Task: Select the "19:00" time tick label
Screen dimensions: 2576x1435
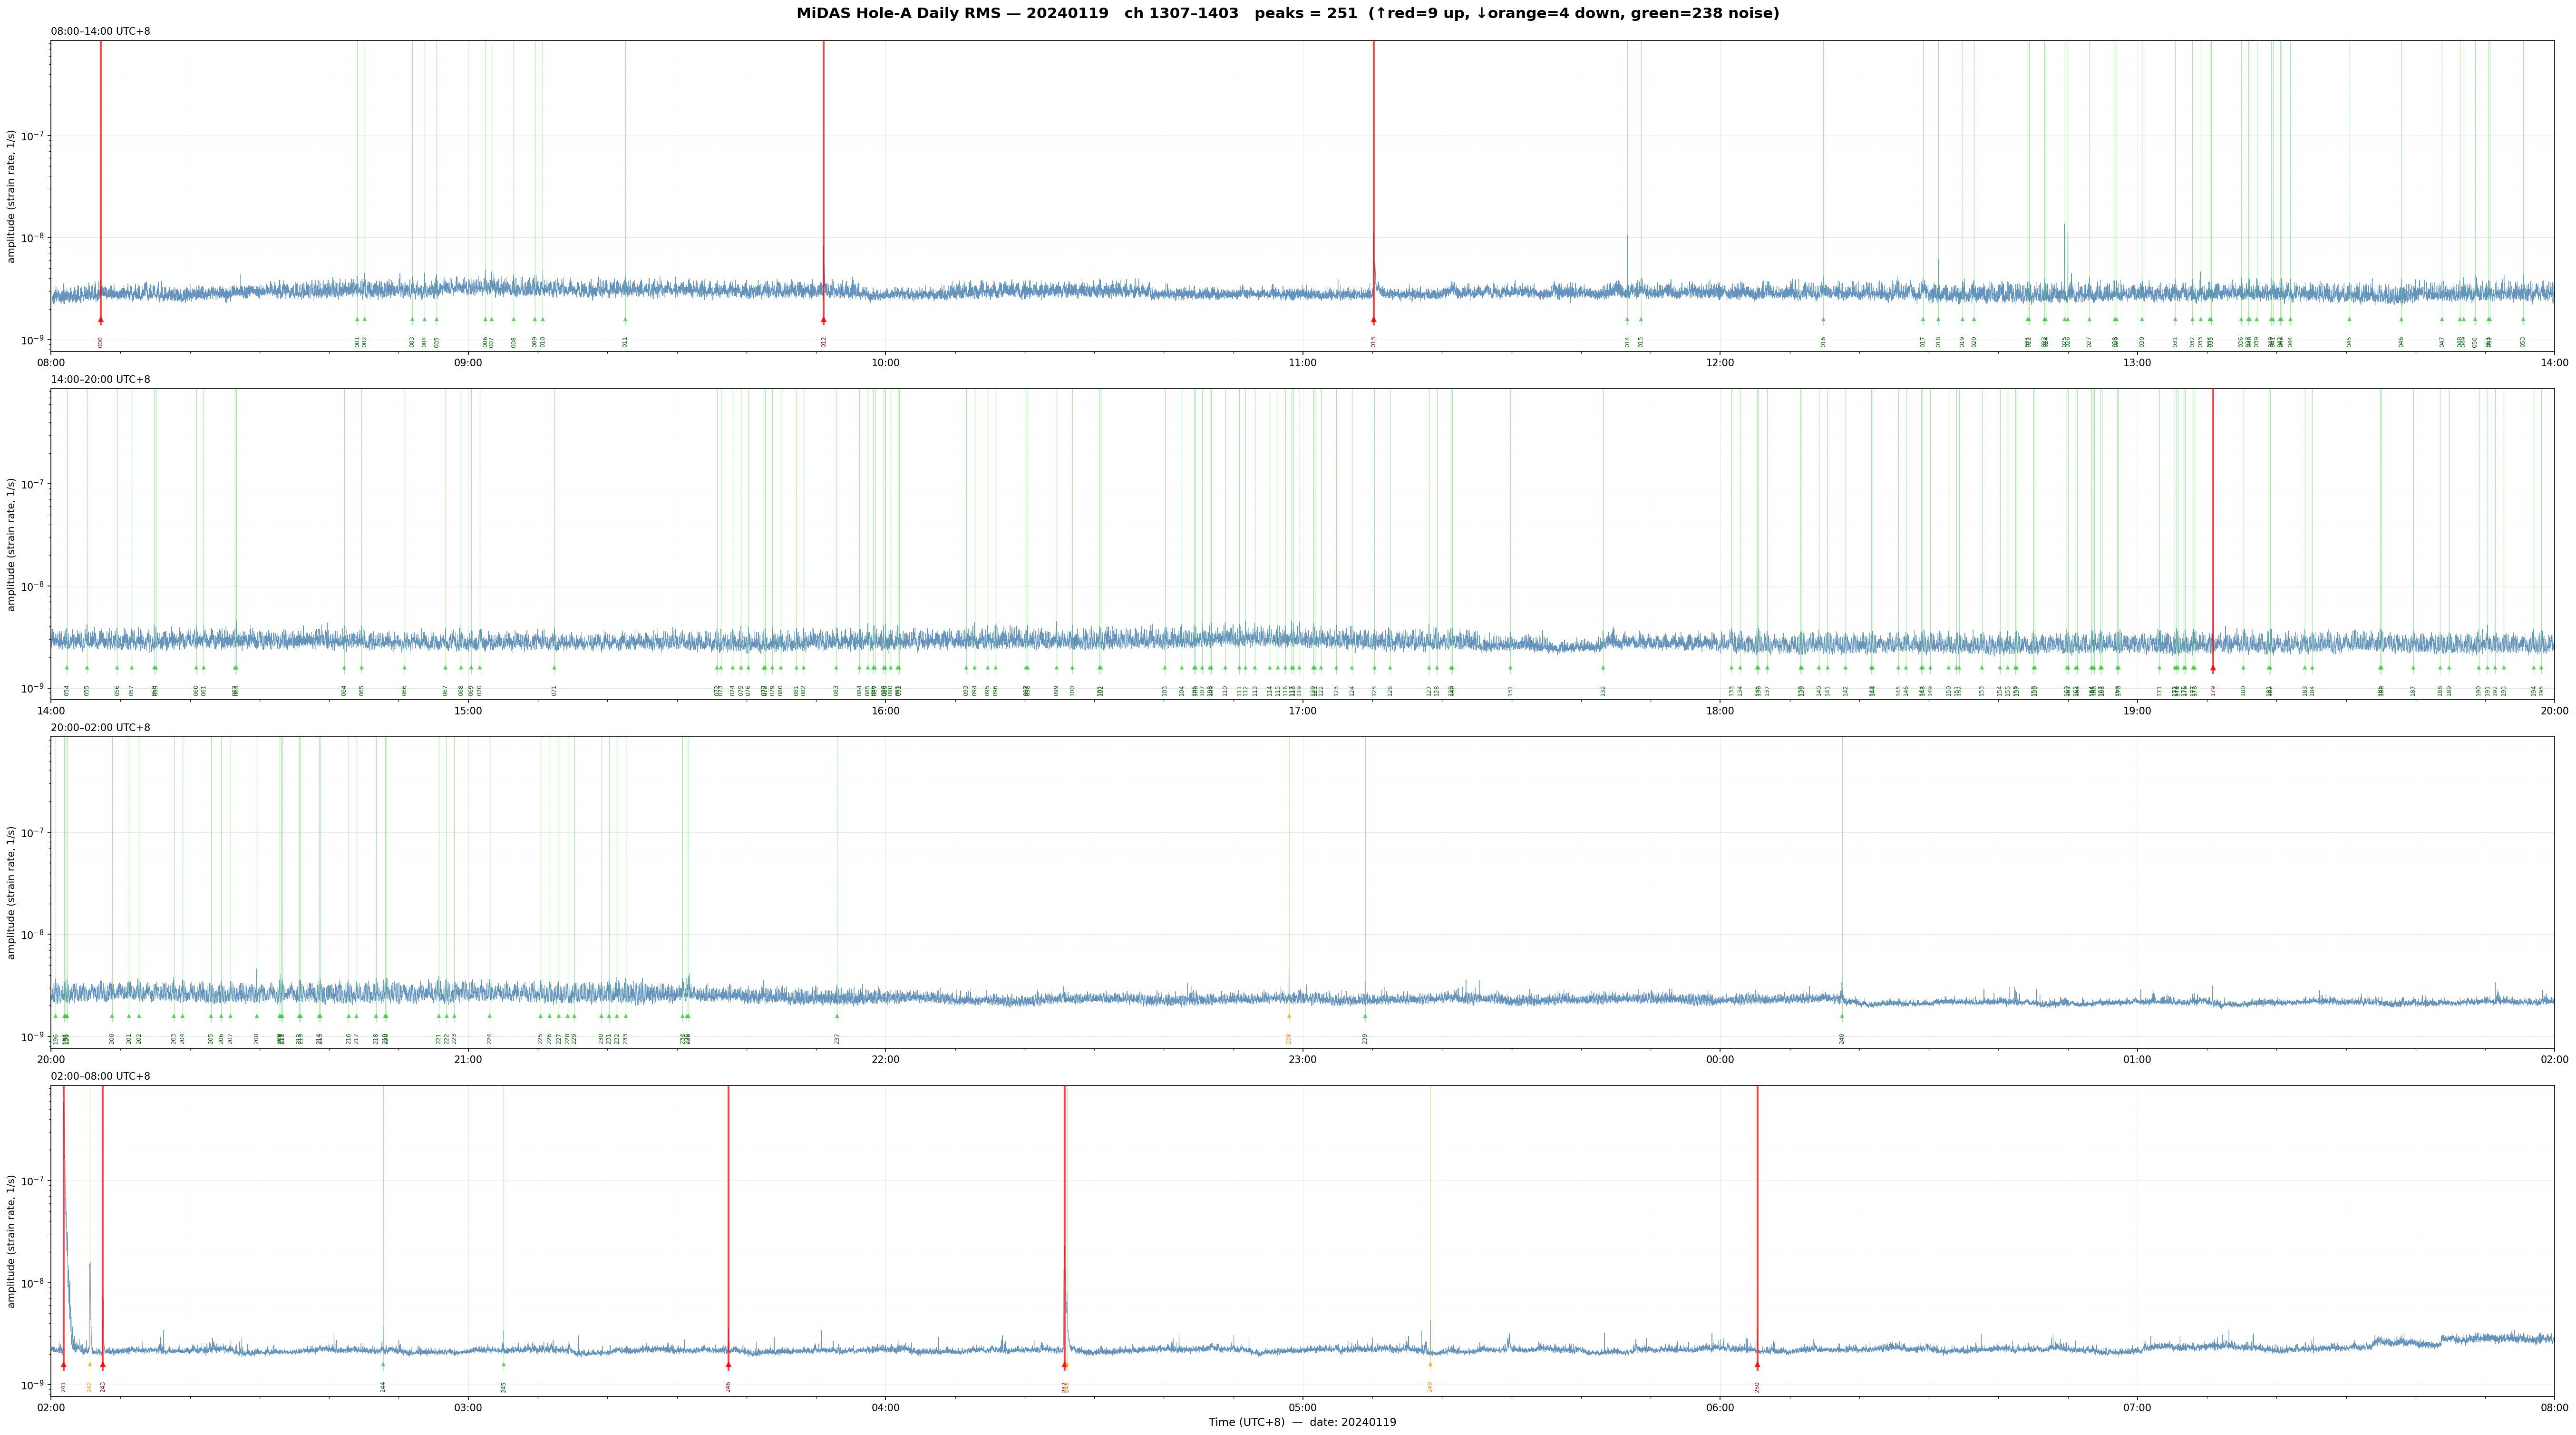Action: coord(2137,711)
